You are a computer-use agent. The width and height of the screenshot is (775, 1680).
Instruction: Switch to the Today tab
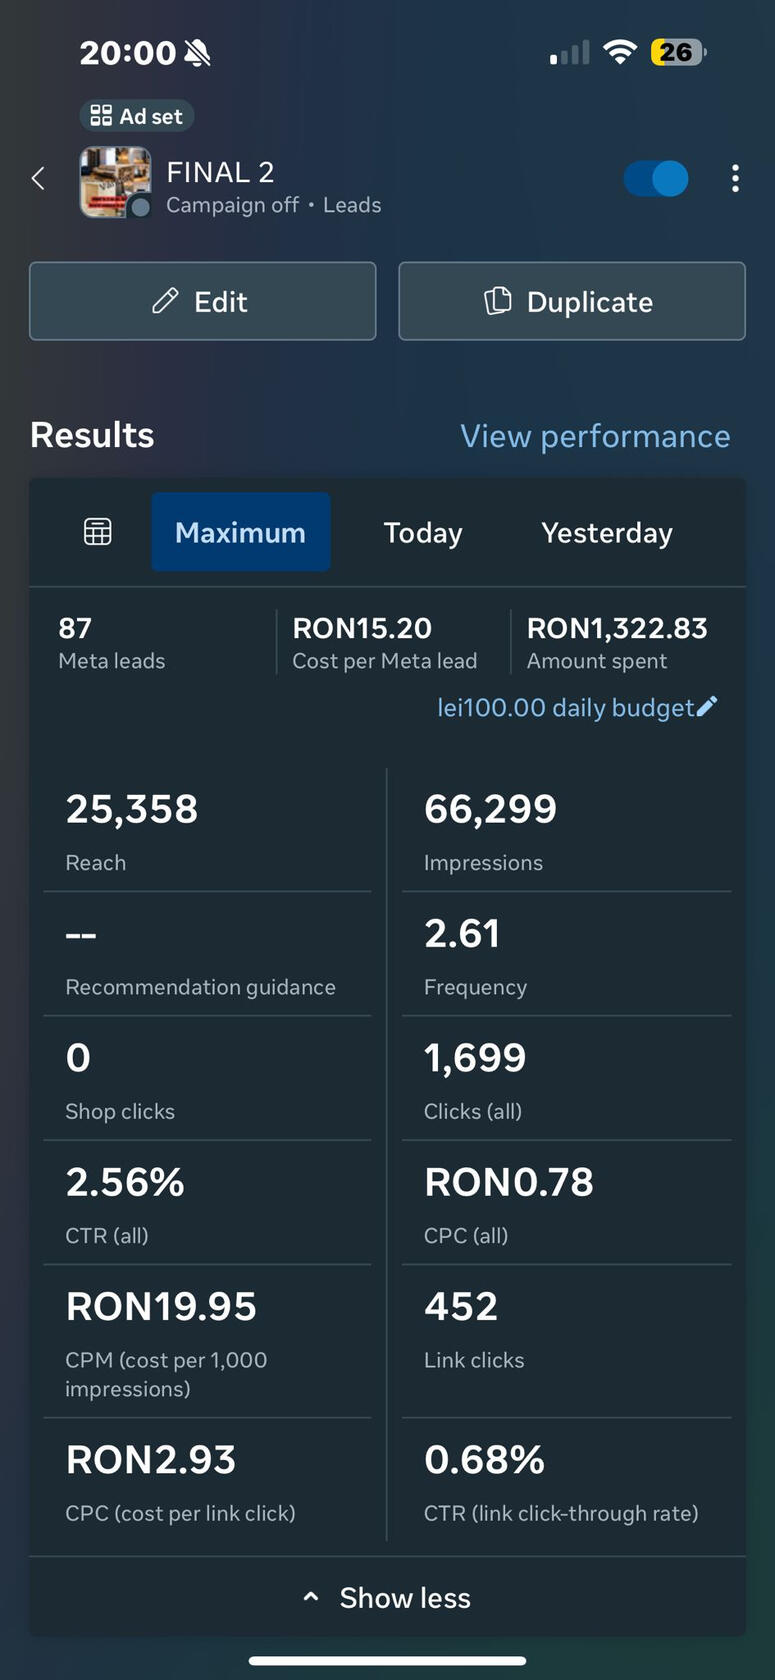coord(423,532)
